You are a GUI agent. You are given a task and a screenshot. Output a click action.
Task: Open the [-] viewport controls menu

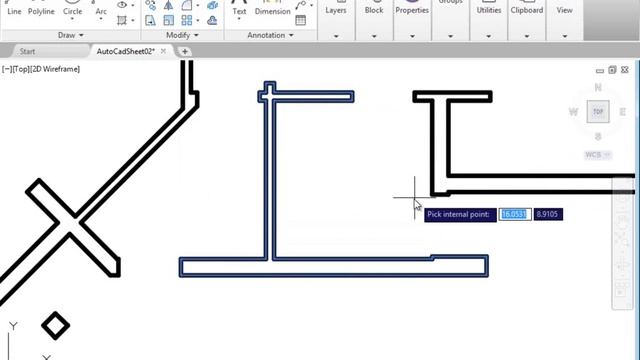point(7,69)
